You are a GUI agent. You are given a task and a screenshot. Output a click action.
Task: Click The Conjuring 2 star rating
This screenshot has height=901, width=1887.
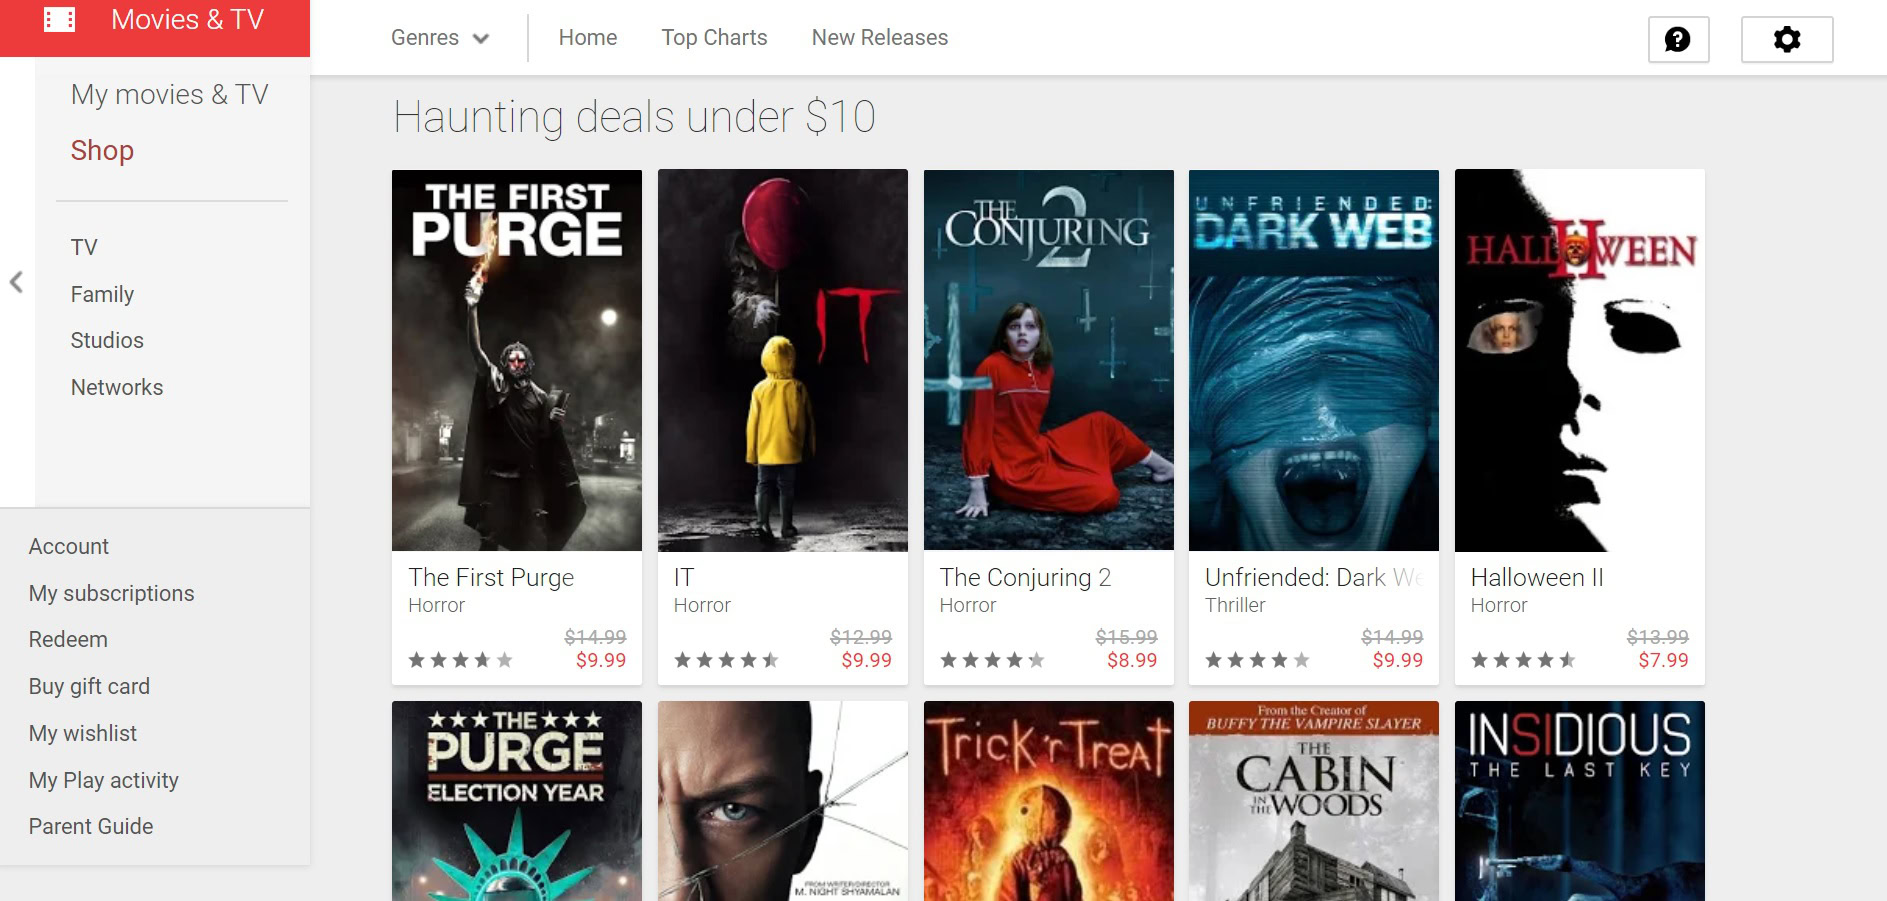tap(992, 660)
